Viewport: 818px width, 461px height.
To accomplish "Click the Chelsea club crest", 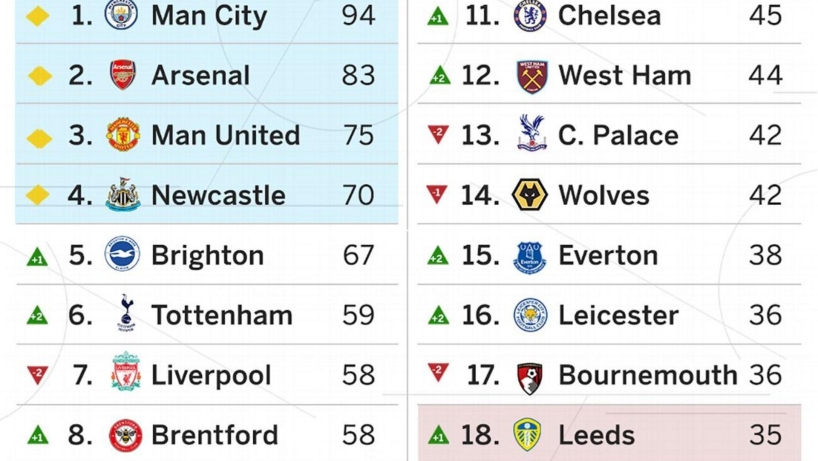I will pos(530,16).
